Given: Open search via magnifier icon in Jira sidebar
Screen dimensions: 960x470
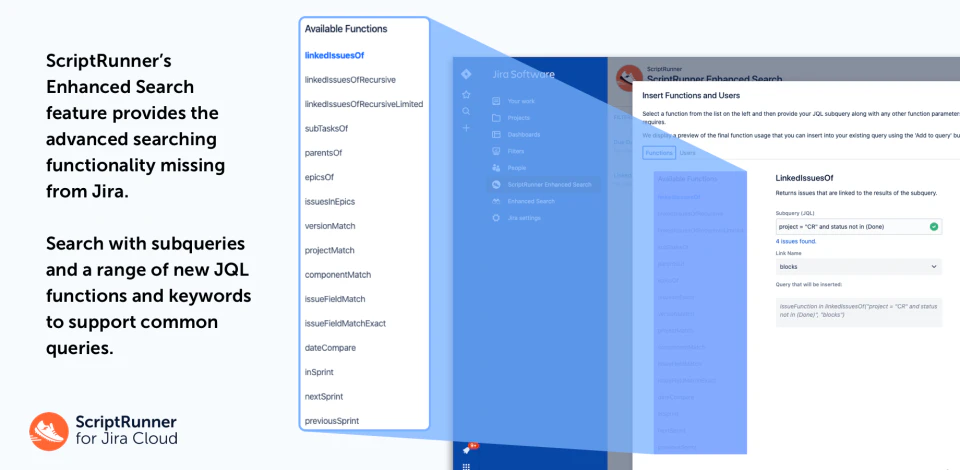Looking at the screenshot, I should coord(466,111).
